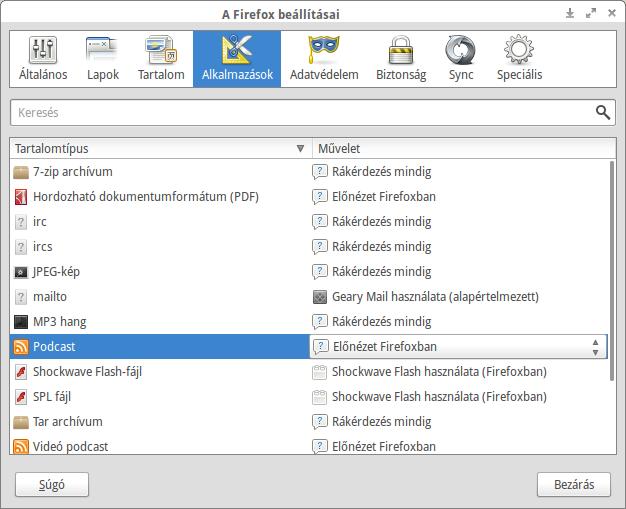Select the mailto content type

[x=310, y=297]
